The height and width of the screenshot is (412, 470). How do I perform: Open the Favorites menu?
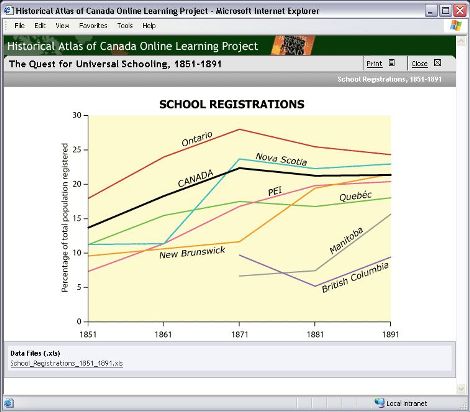point(93,26)
